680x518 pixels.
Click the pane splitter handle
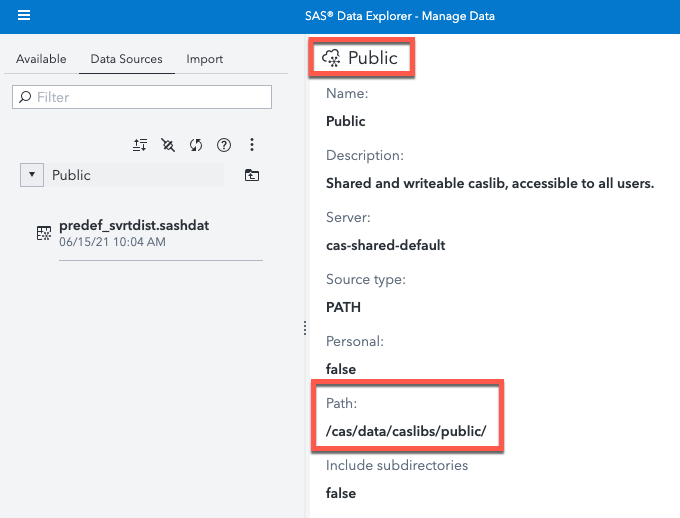[x=304, y=329]
